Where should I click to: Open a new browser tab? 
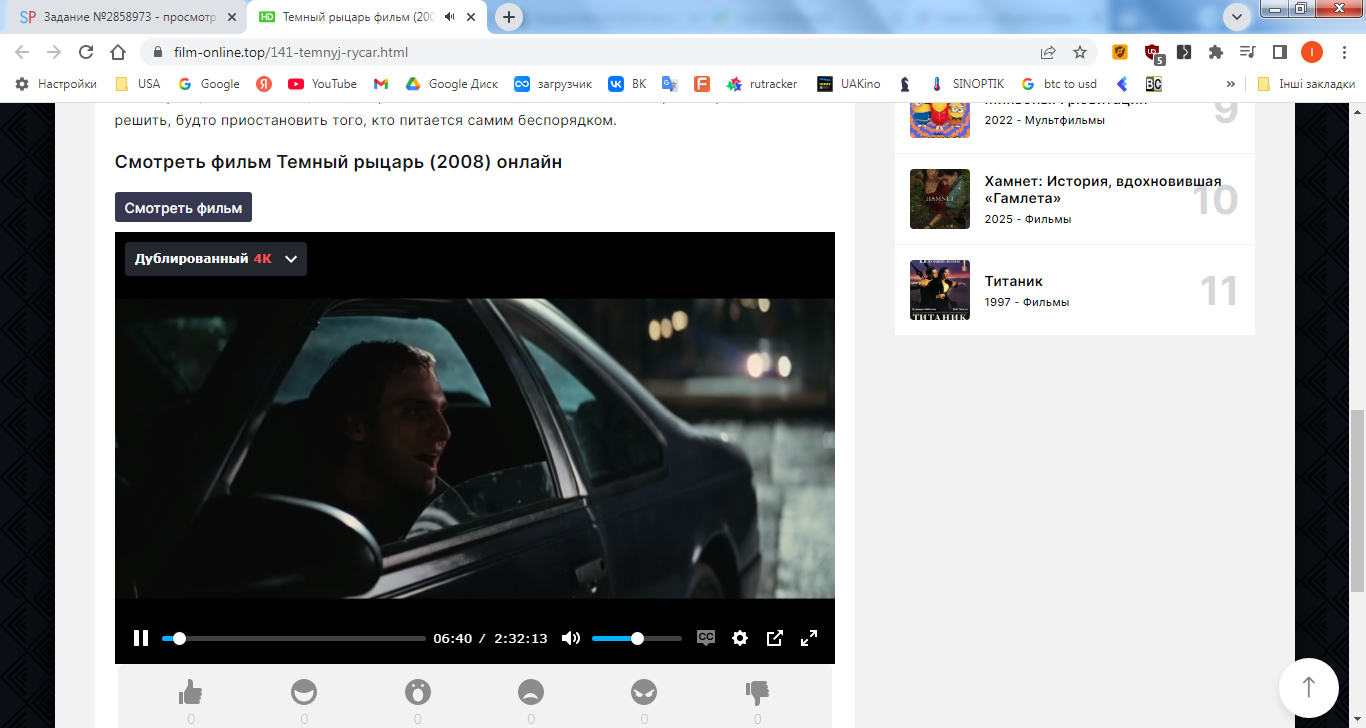point(509,17)
